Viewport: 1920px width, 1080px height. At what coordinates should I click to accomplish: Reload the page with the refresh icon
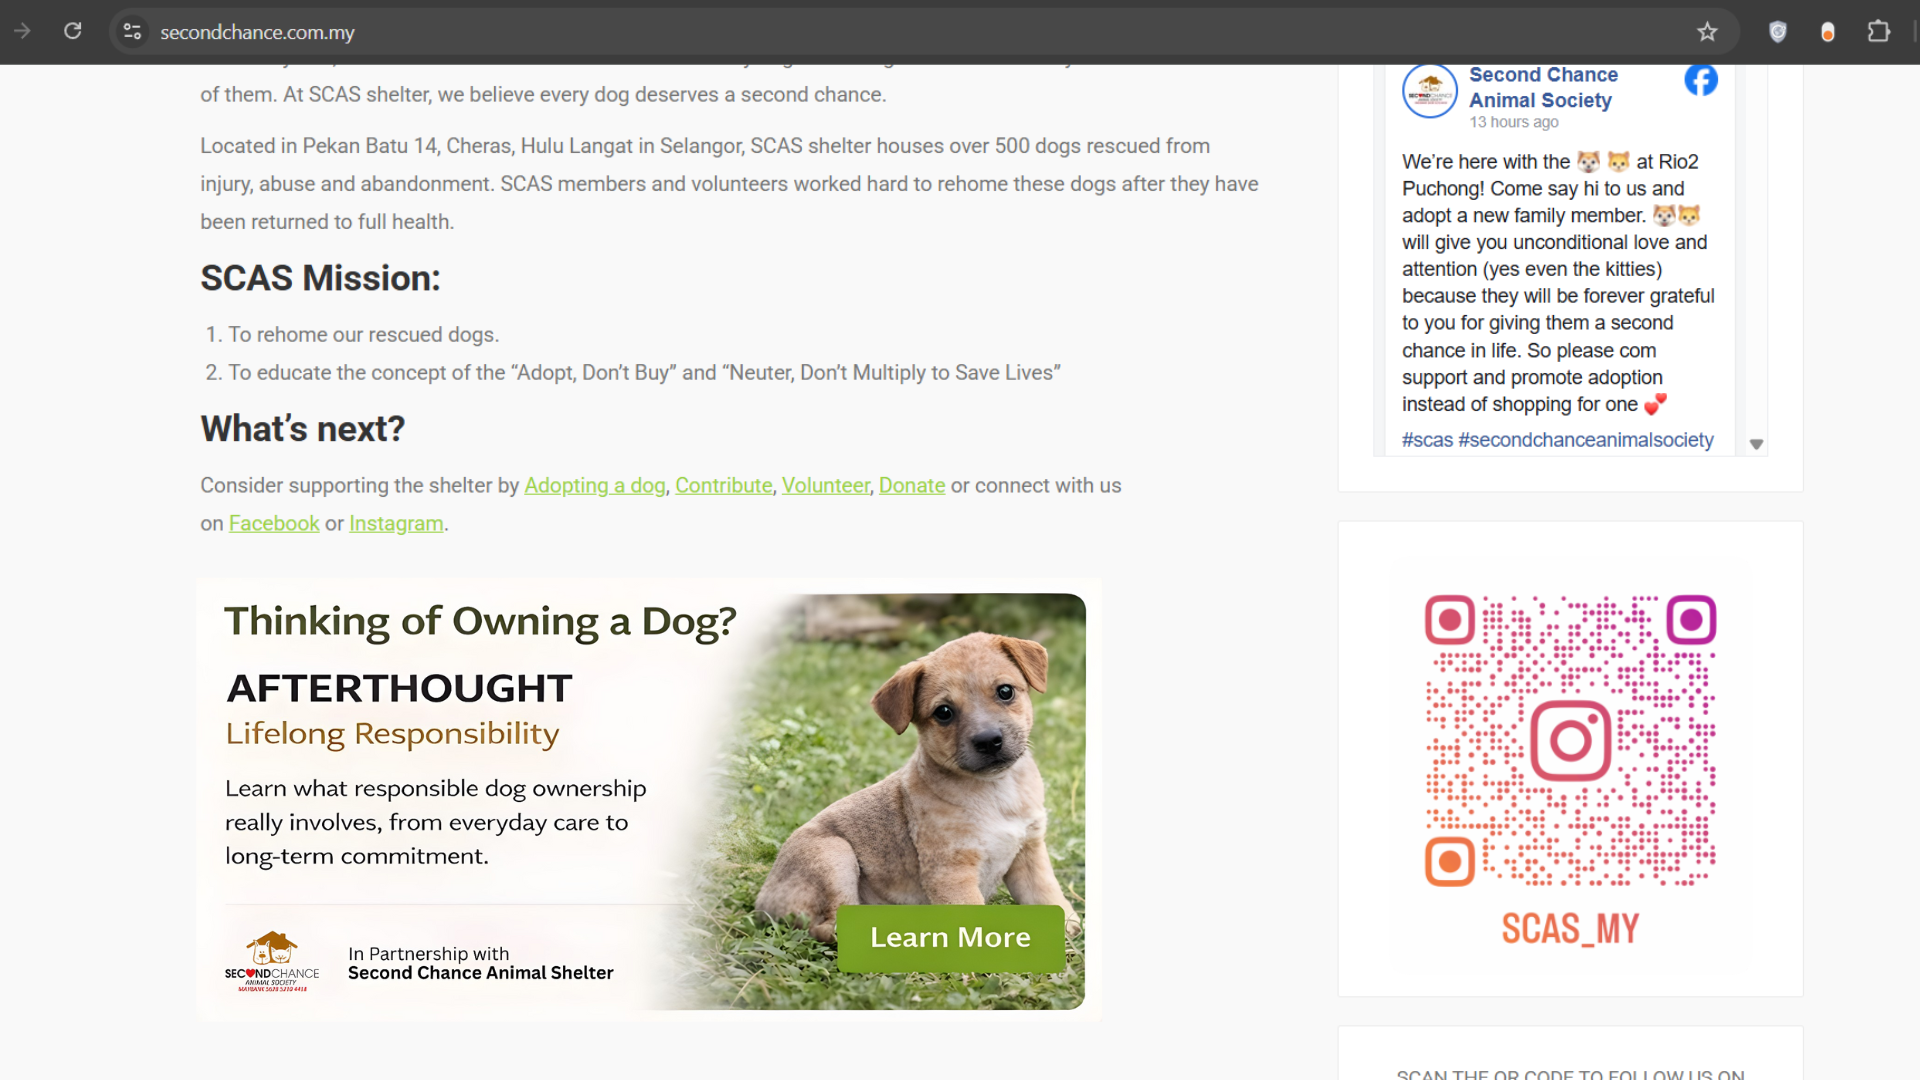coord(73,32)
